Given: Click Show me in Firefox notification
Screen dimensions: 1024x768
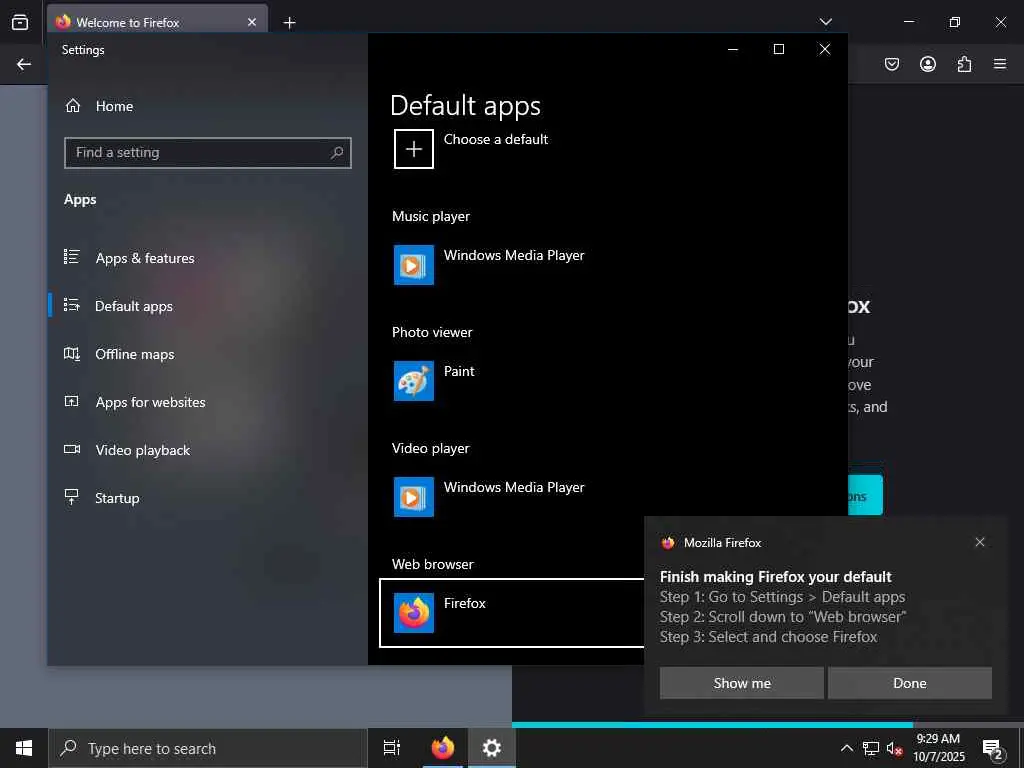Looking at the screenshot, I should point(741,683).
